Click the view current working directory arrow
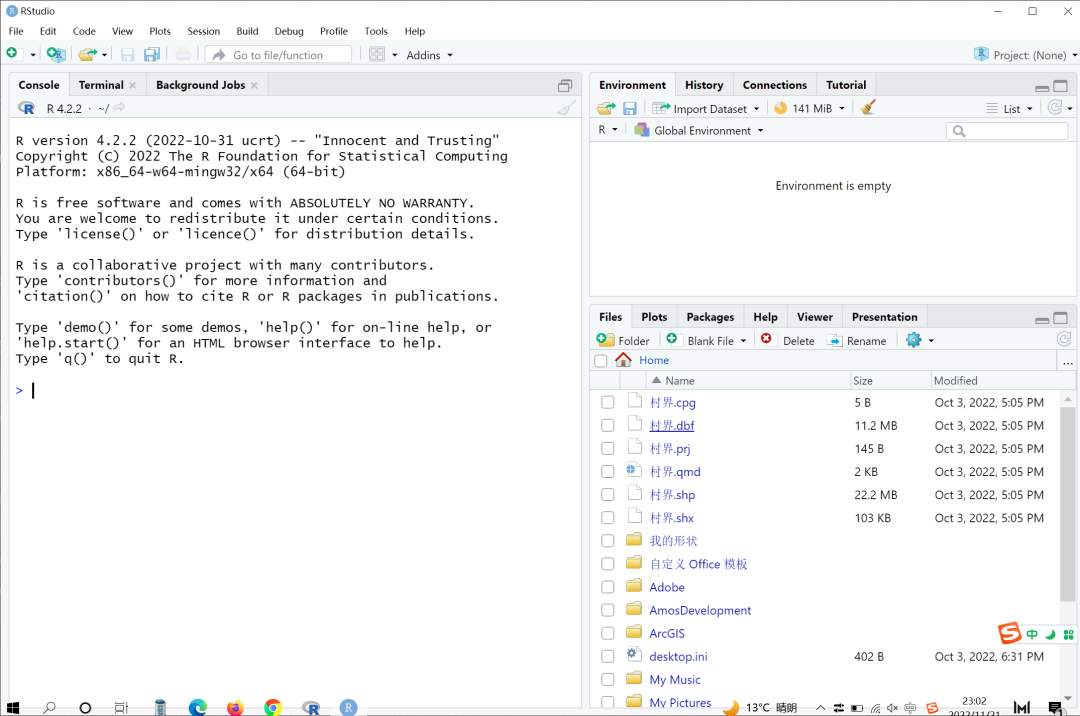1080x716 pixels. pyautogui.click(x=120, y=107)
